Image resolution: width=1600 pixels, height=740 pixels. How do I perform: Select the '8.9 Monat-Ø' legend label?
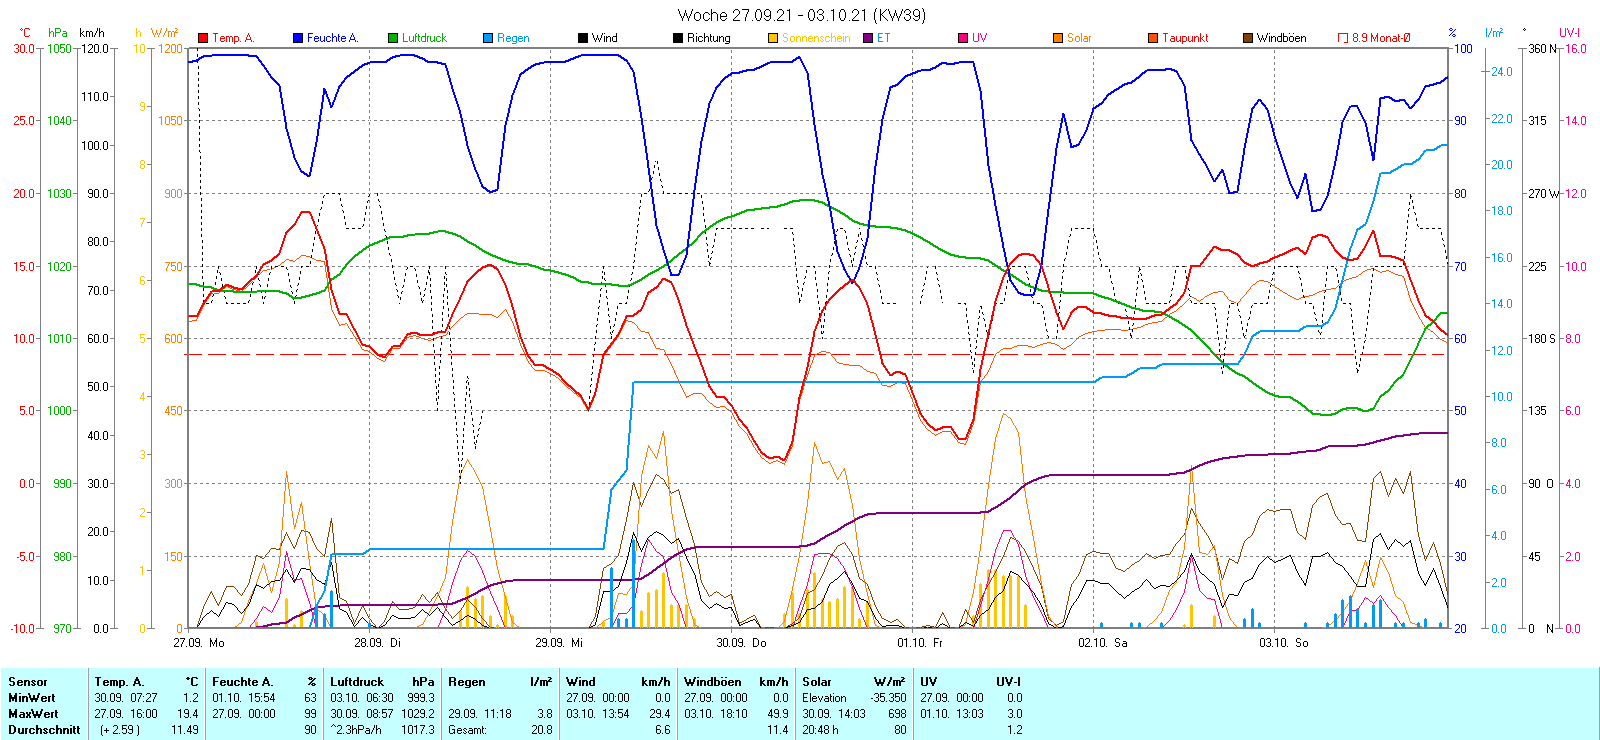pos(1381,38)
